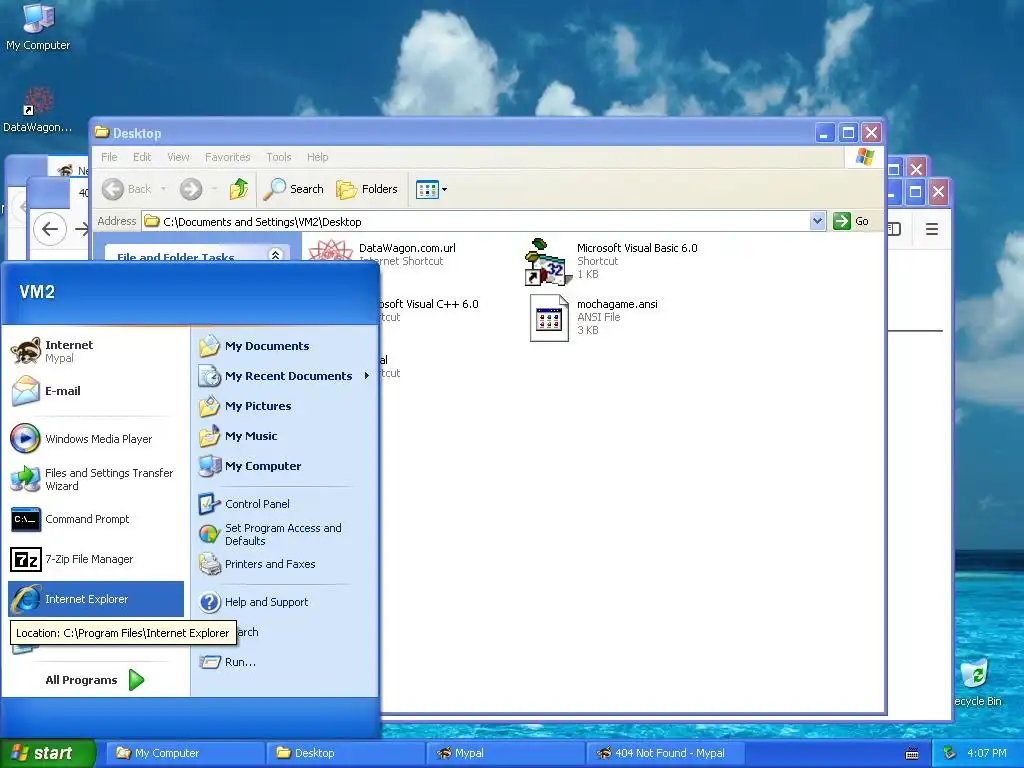Open Windows Media Player

97,439
